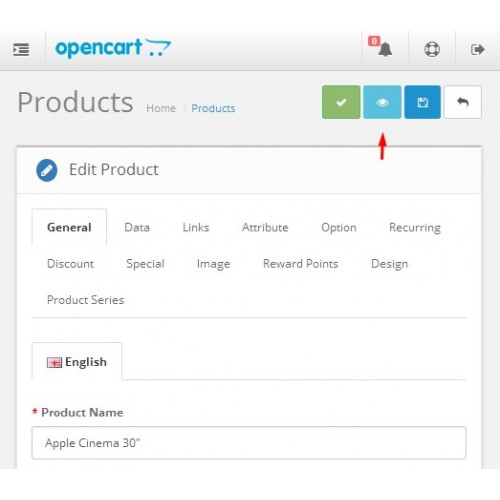The image size is (500, 500).
Task: Switch to the Data tab
Action: click(137, 227)
